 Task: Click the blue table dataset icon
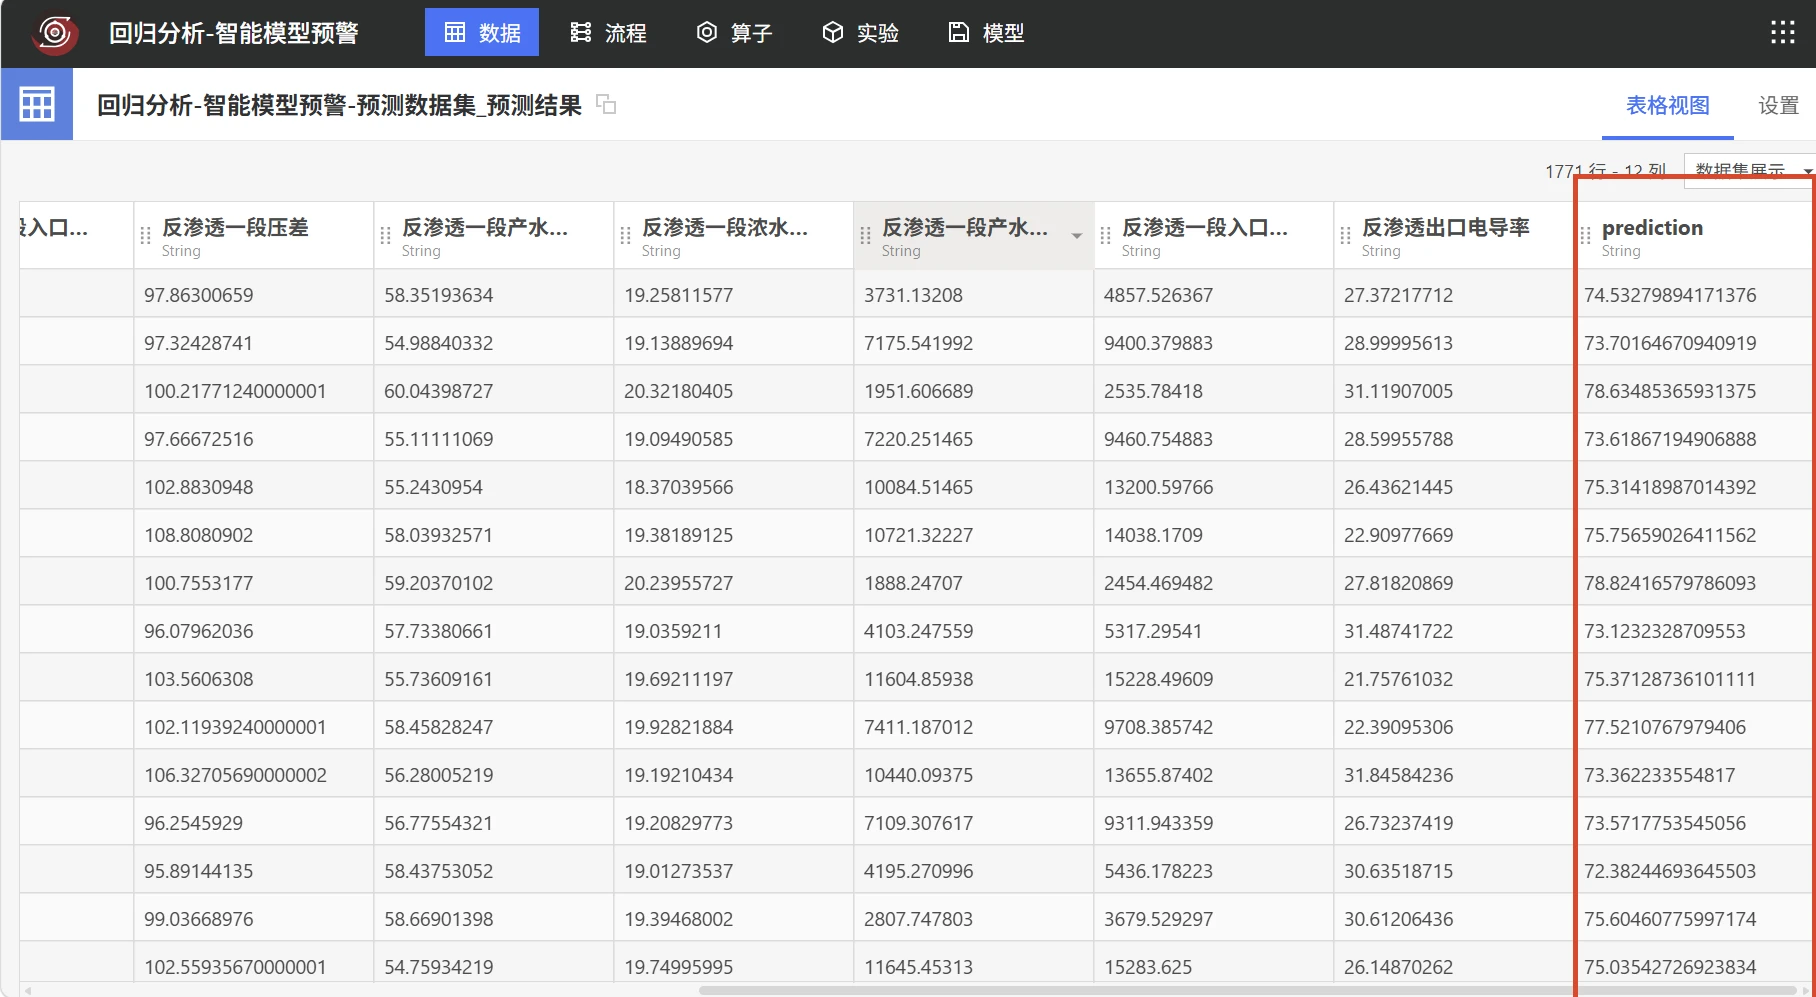point(37,104)
